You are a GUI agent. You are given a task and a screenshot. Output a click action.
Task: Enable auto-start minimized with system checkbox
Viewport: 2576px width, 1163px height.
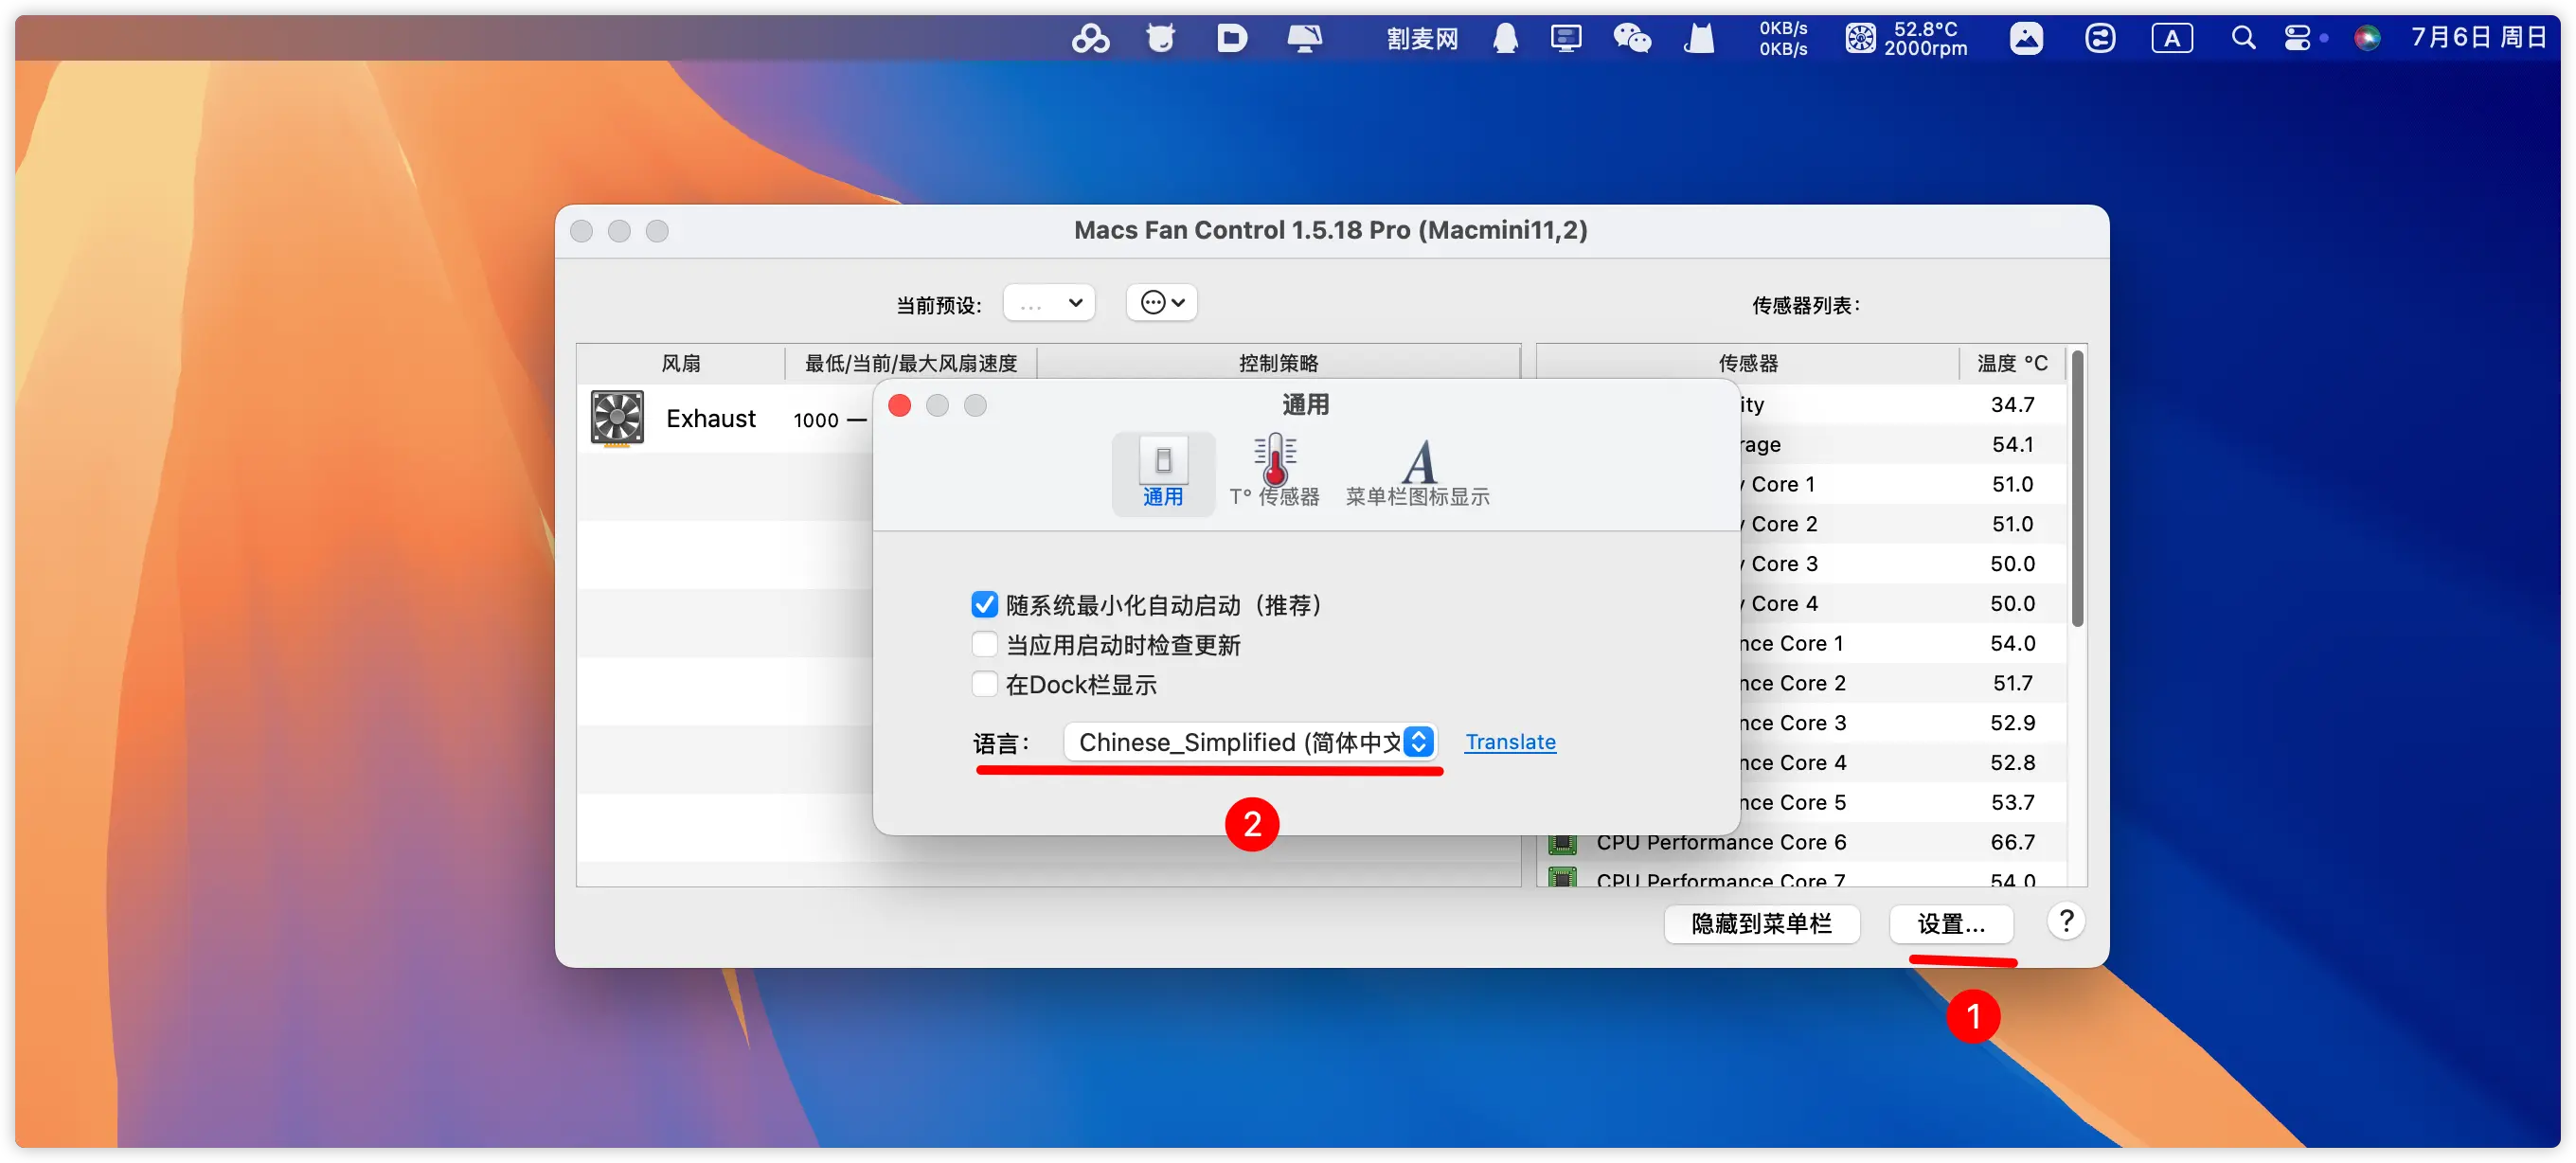984,605
